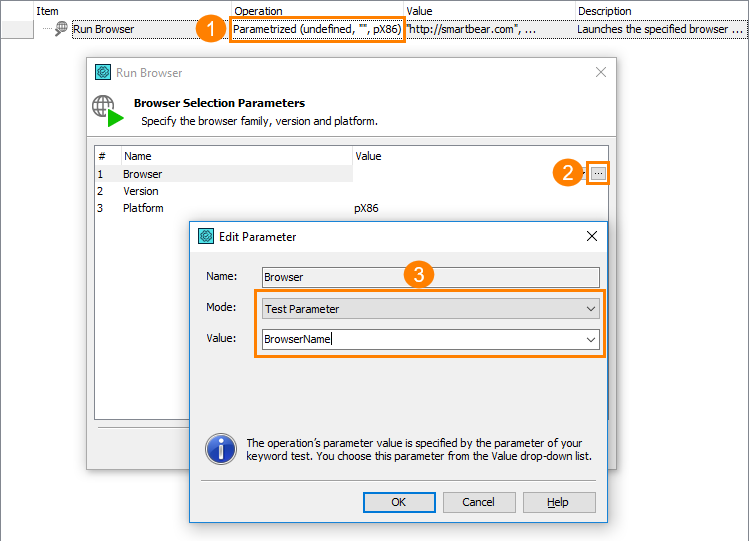Click the pX86 platform value
The image size is (749, 541).
(366, 208)
